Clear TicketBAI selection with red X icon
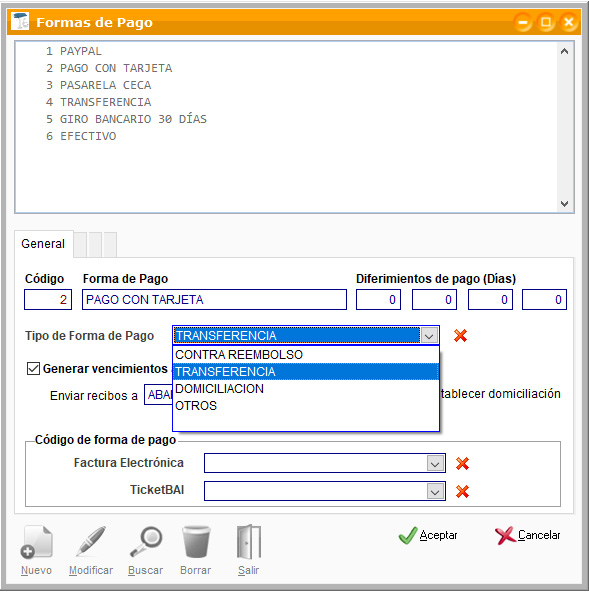Screen dimensions: 589x594 pyautogui.click(x=462, y=492)
